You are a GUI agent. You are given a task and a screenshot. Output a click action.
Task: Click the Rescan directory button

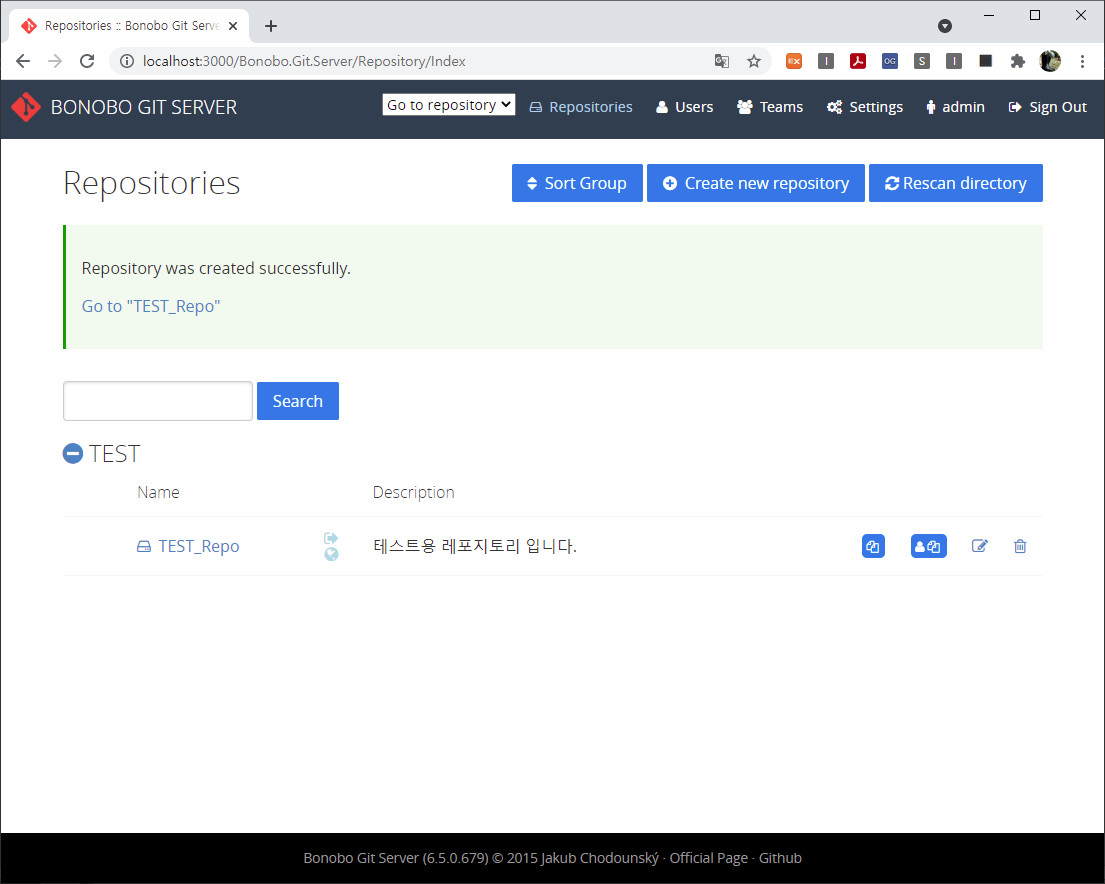pyautogui.click(x=956, y=183)
